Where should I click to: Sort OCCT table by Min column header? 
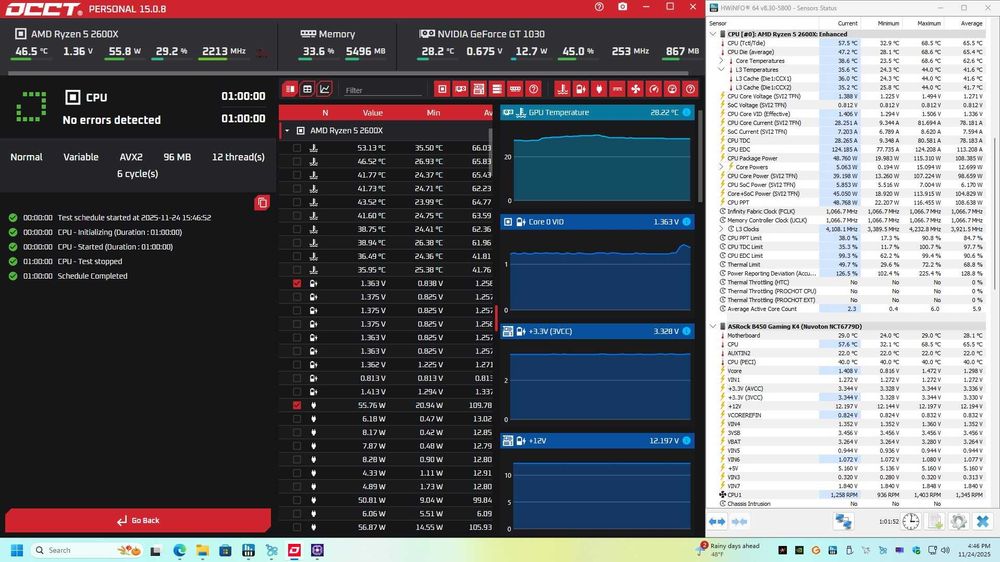pyautogui.click(x=433, y=113)
